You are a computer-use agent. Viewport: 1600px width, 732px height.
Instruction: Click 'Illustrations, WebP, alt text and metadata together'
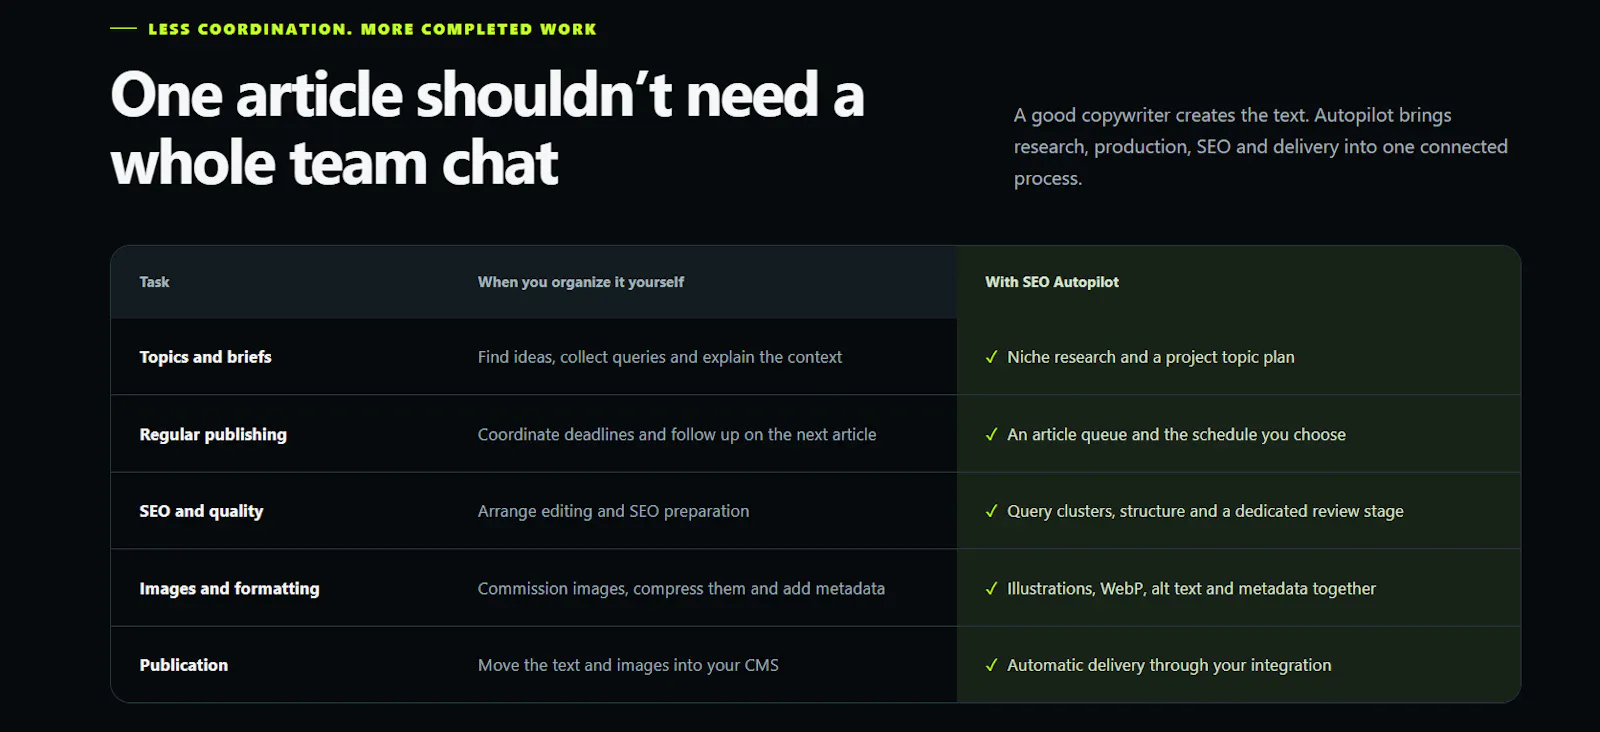pos(1191,588)
